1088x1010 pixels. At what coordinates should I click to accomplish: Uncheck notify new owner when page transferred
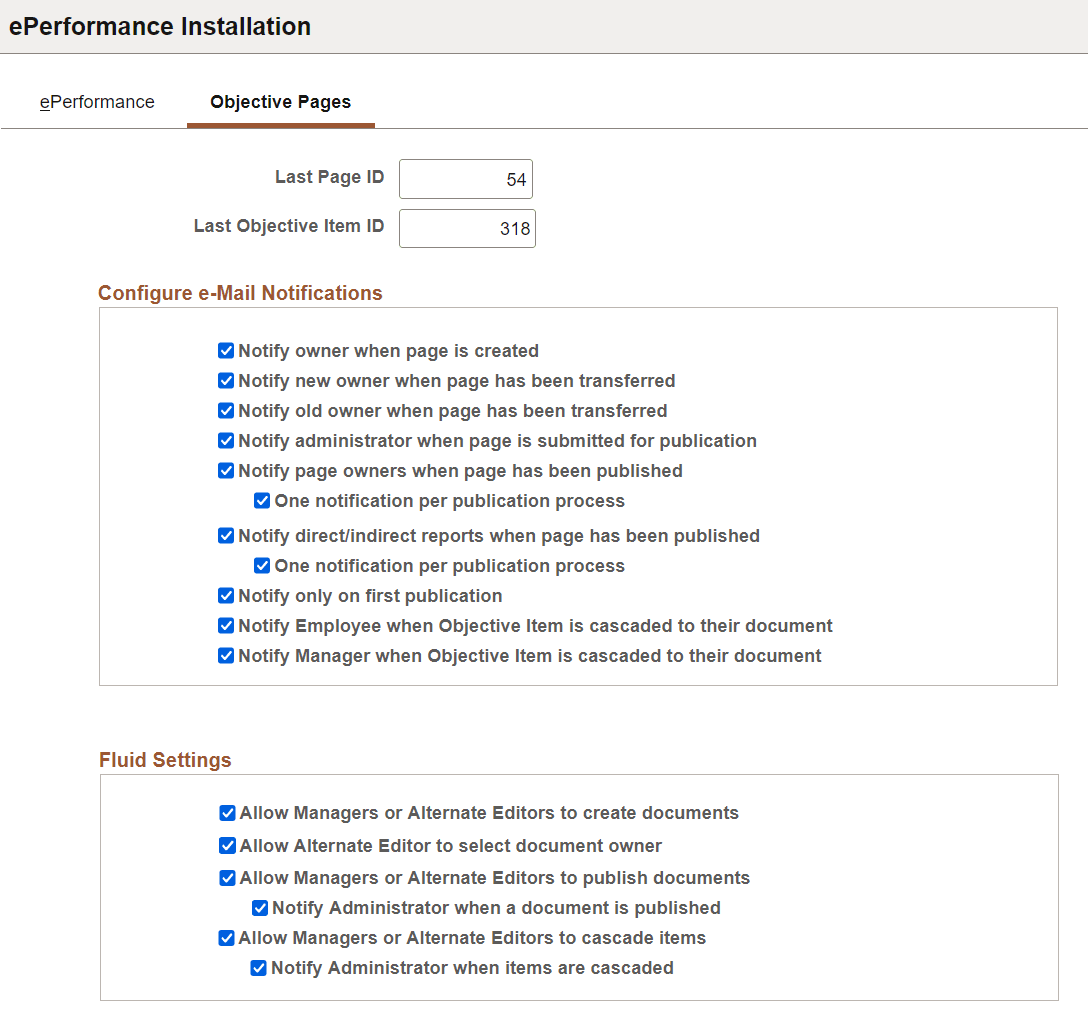click(x=225, y=380)
